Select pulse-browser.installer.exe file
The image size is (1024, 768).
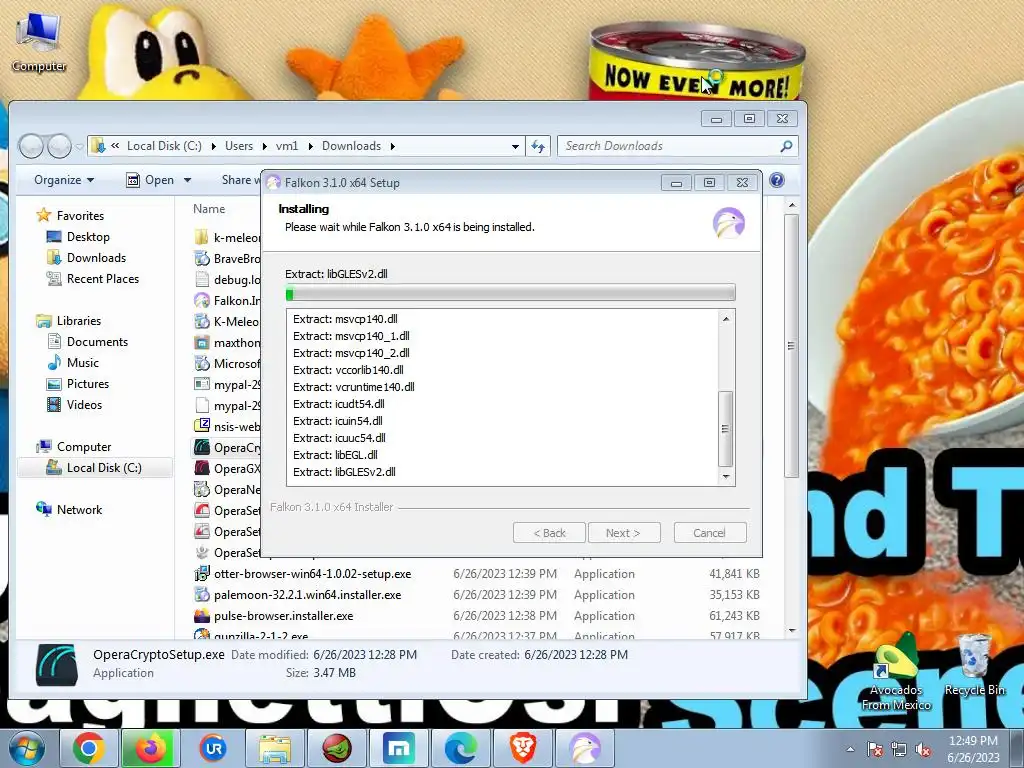click(x=283, y=616)
